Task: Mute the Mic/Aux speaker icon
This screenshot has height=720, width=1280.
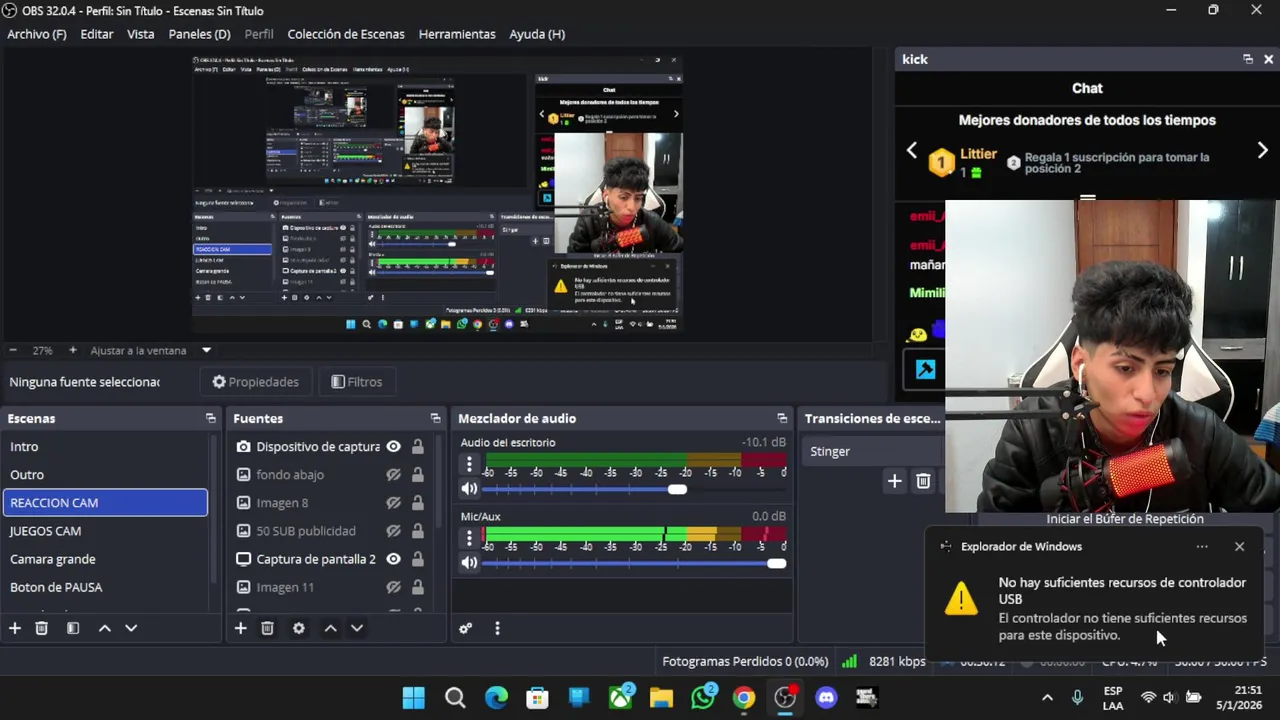Action: [x=469, y=563]
